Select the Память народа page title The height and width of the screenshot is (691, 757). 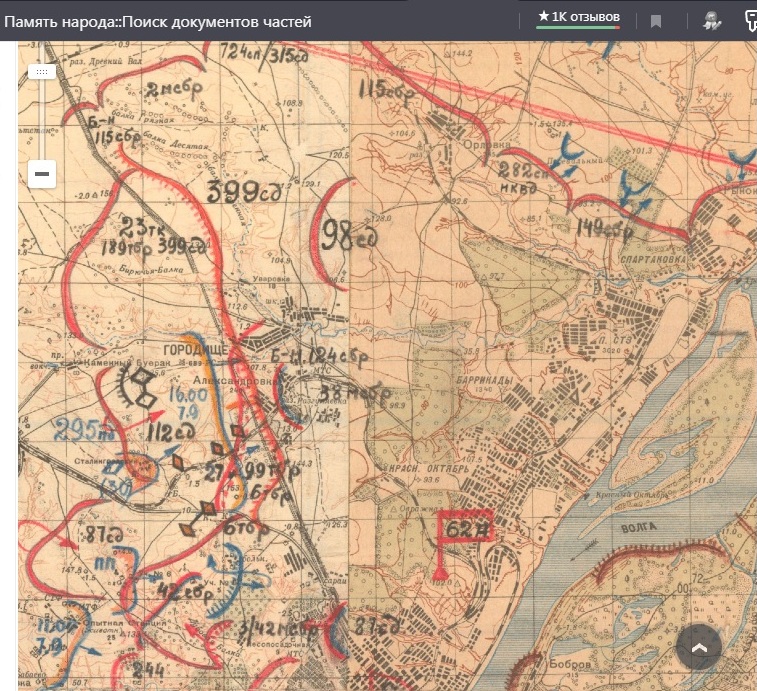[158, 21]
